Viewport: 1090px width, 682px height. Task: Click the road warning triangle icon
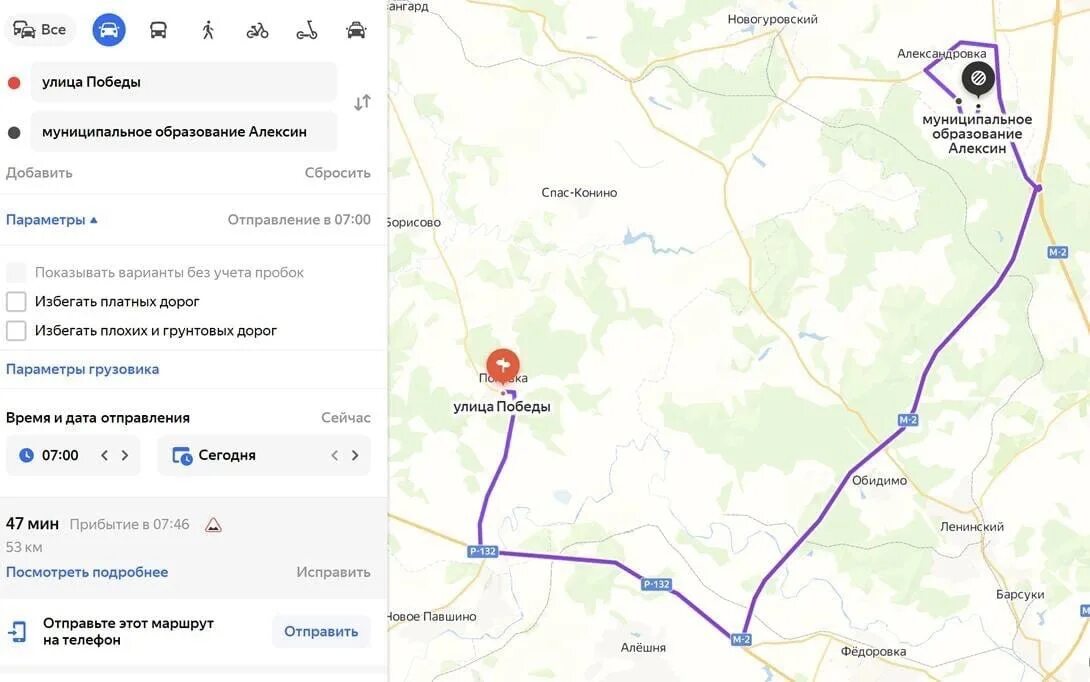213,525
